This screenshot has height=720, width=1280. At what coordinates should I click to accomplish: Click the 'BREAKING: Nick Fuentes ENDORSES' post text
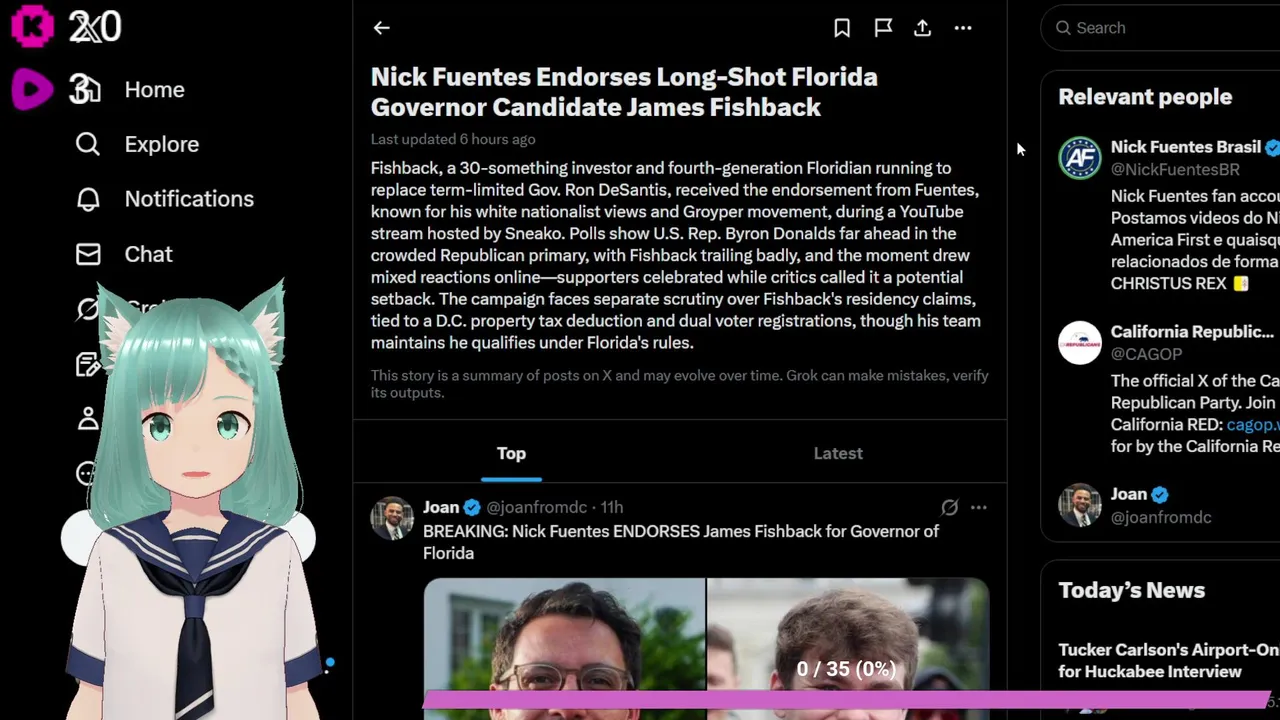681,542
